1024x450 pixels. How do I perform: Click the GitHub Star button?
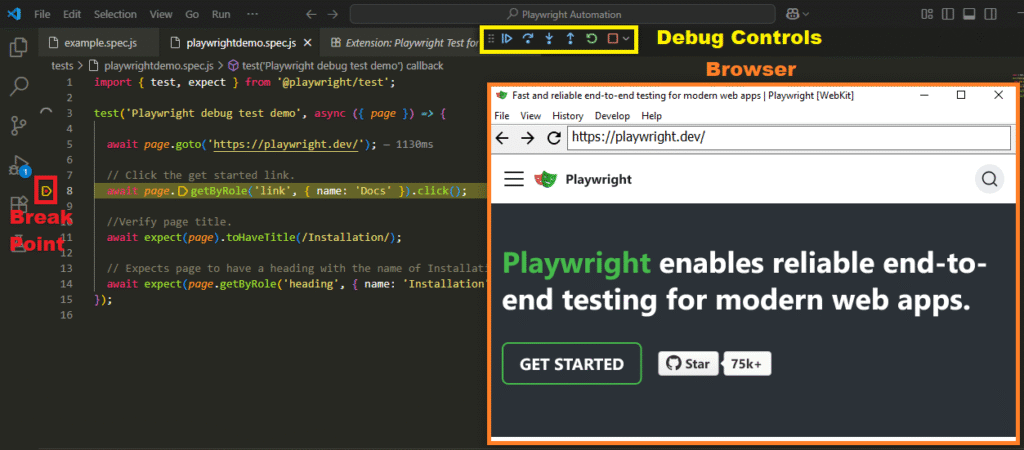688,364
